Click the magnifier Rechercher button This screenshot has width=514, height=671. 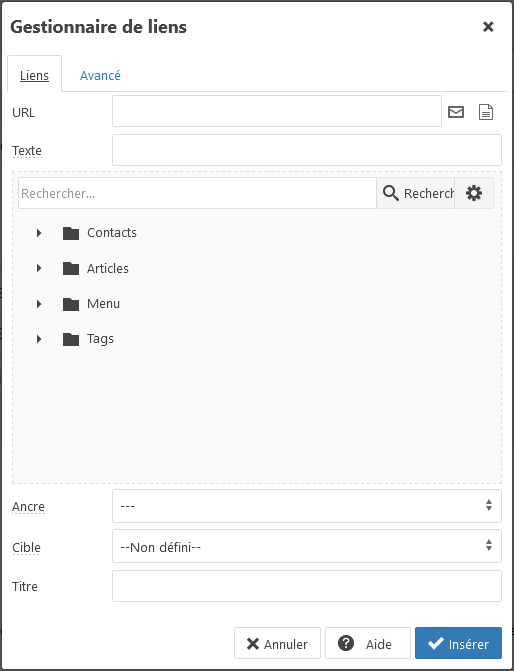coord(416,193)
